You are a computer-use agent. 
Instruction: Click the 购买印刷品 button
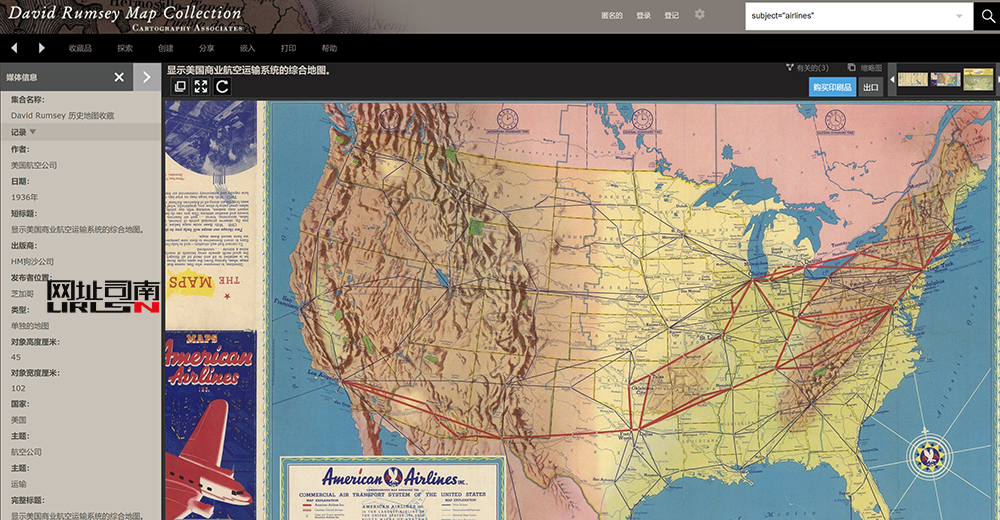pyautogui.click(x=832, y=87)
